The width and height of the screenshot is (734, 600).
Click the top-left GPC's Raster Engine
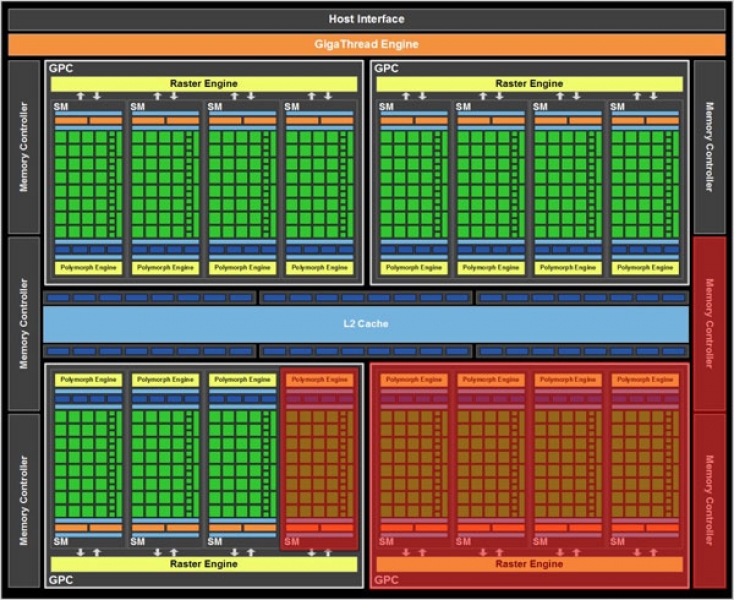click(x=203, y=84)
